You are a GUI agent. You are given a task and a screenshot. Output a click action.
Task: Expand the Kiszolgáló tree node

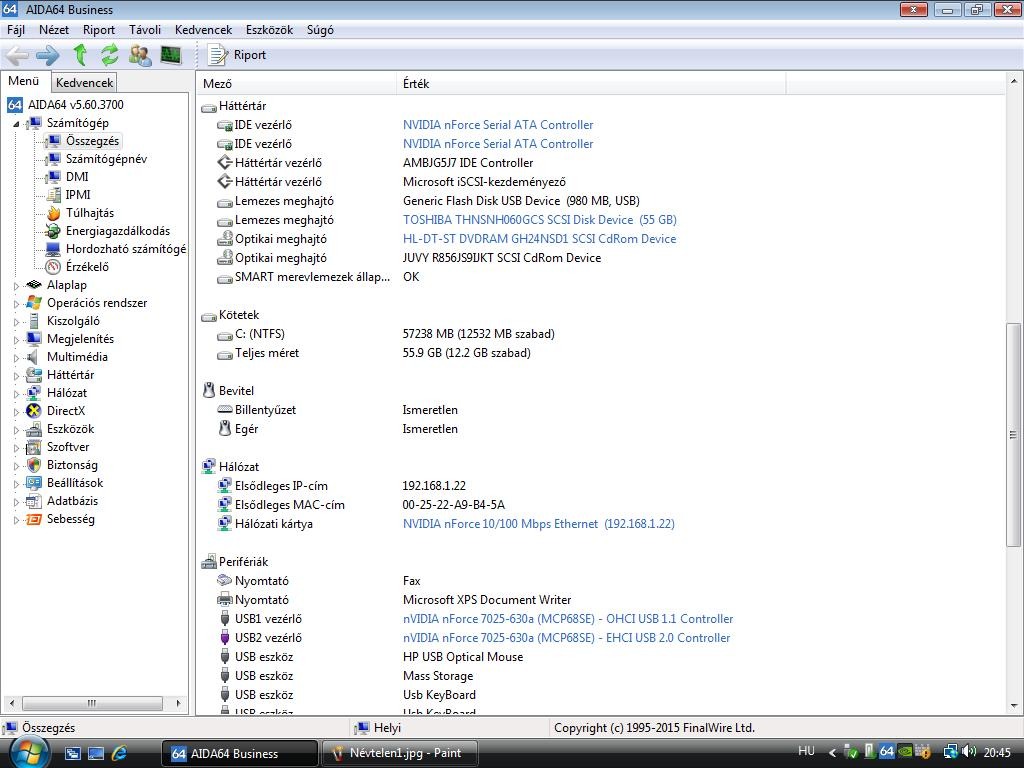[16, 321]
